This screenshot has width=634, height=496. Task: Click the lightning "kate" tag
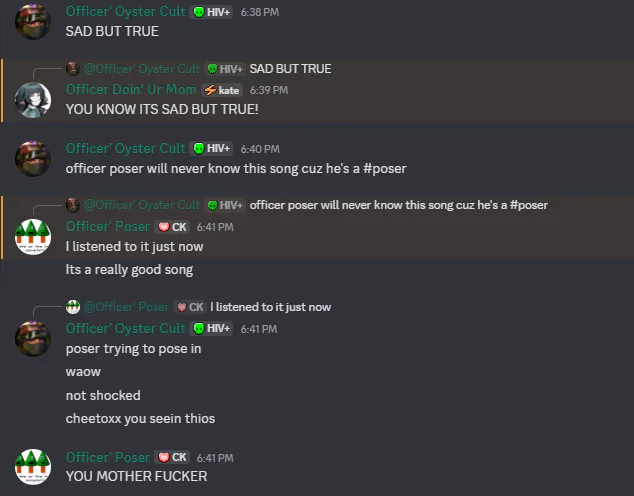pyautogui.click(x=223, y=90)
